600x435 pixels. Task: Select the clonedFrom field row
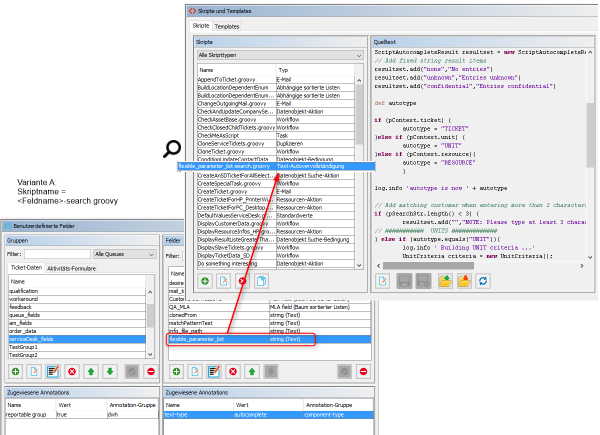(269, 315)
